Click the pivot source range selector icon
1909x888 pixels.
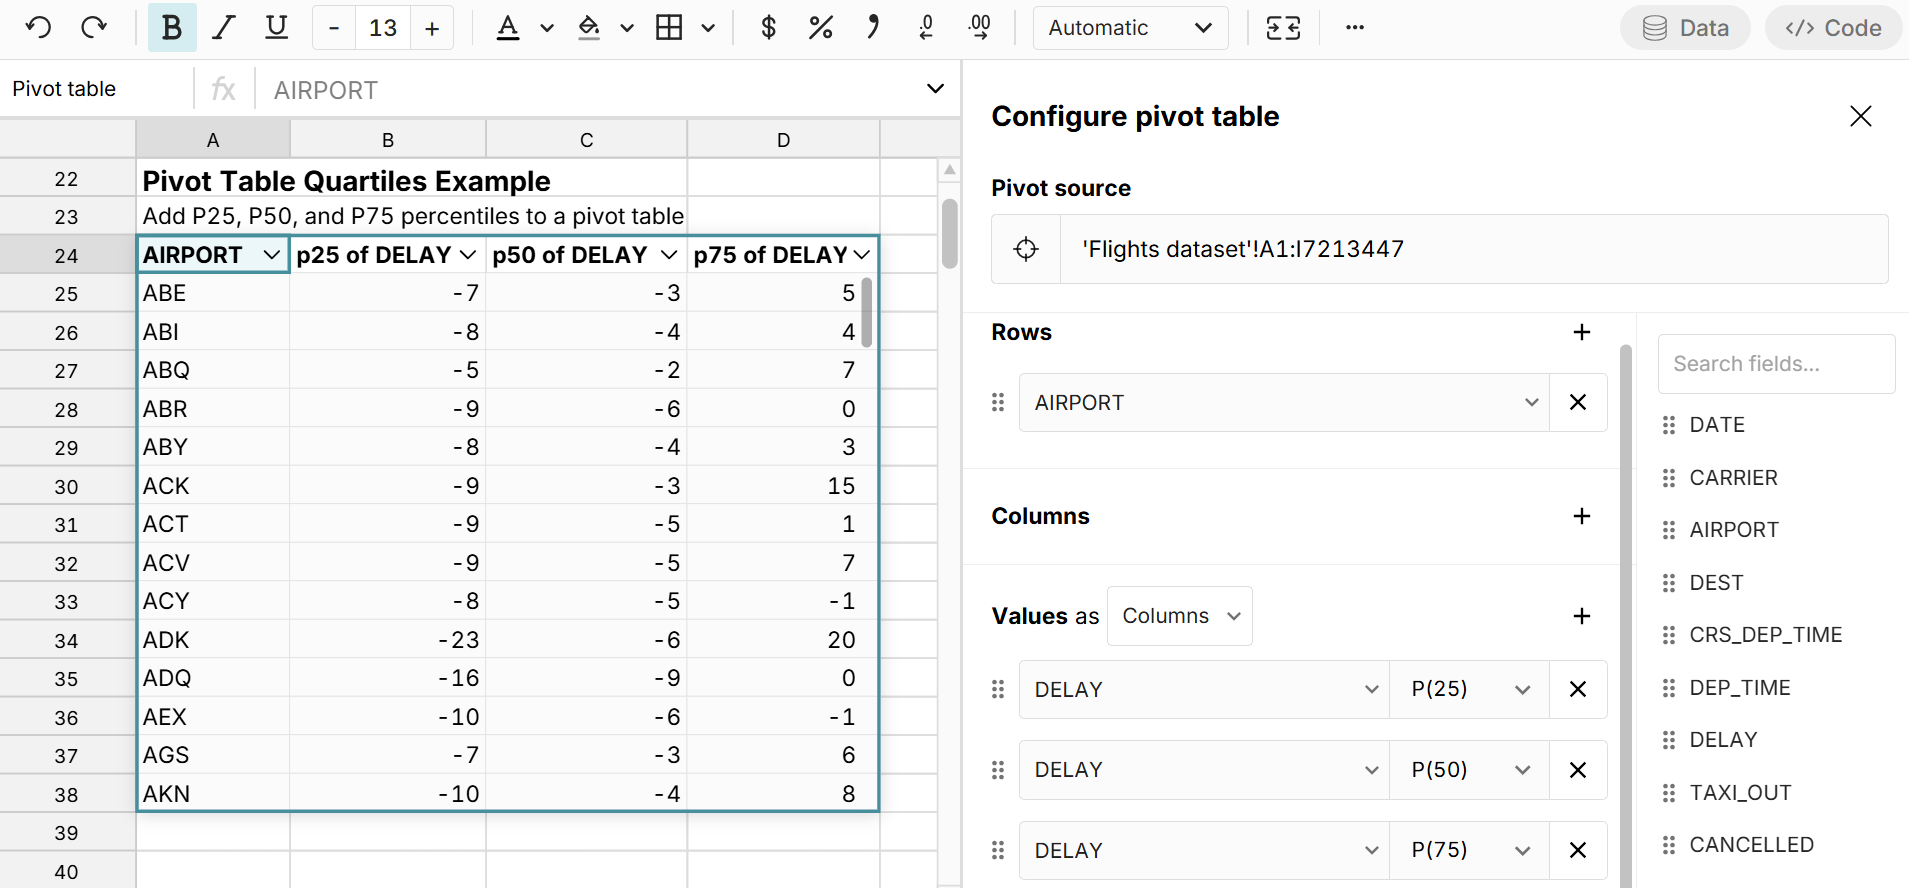coord(1026,249)
